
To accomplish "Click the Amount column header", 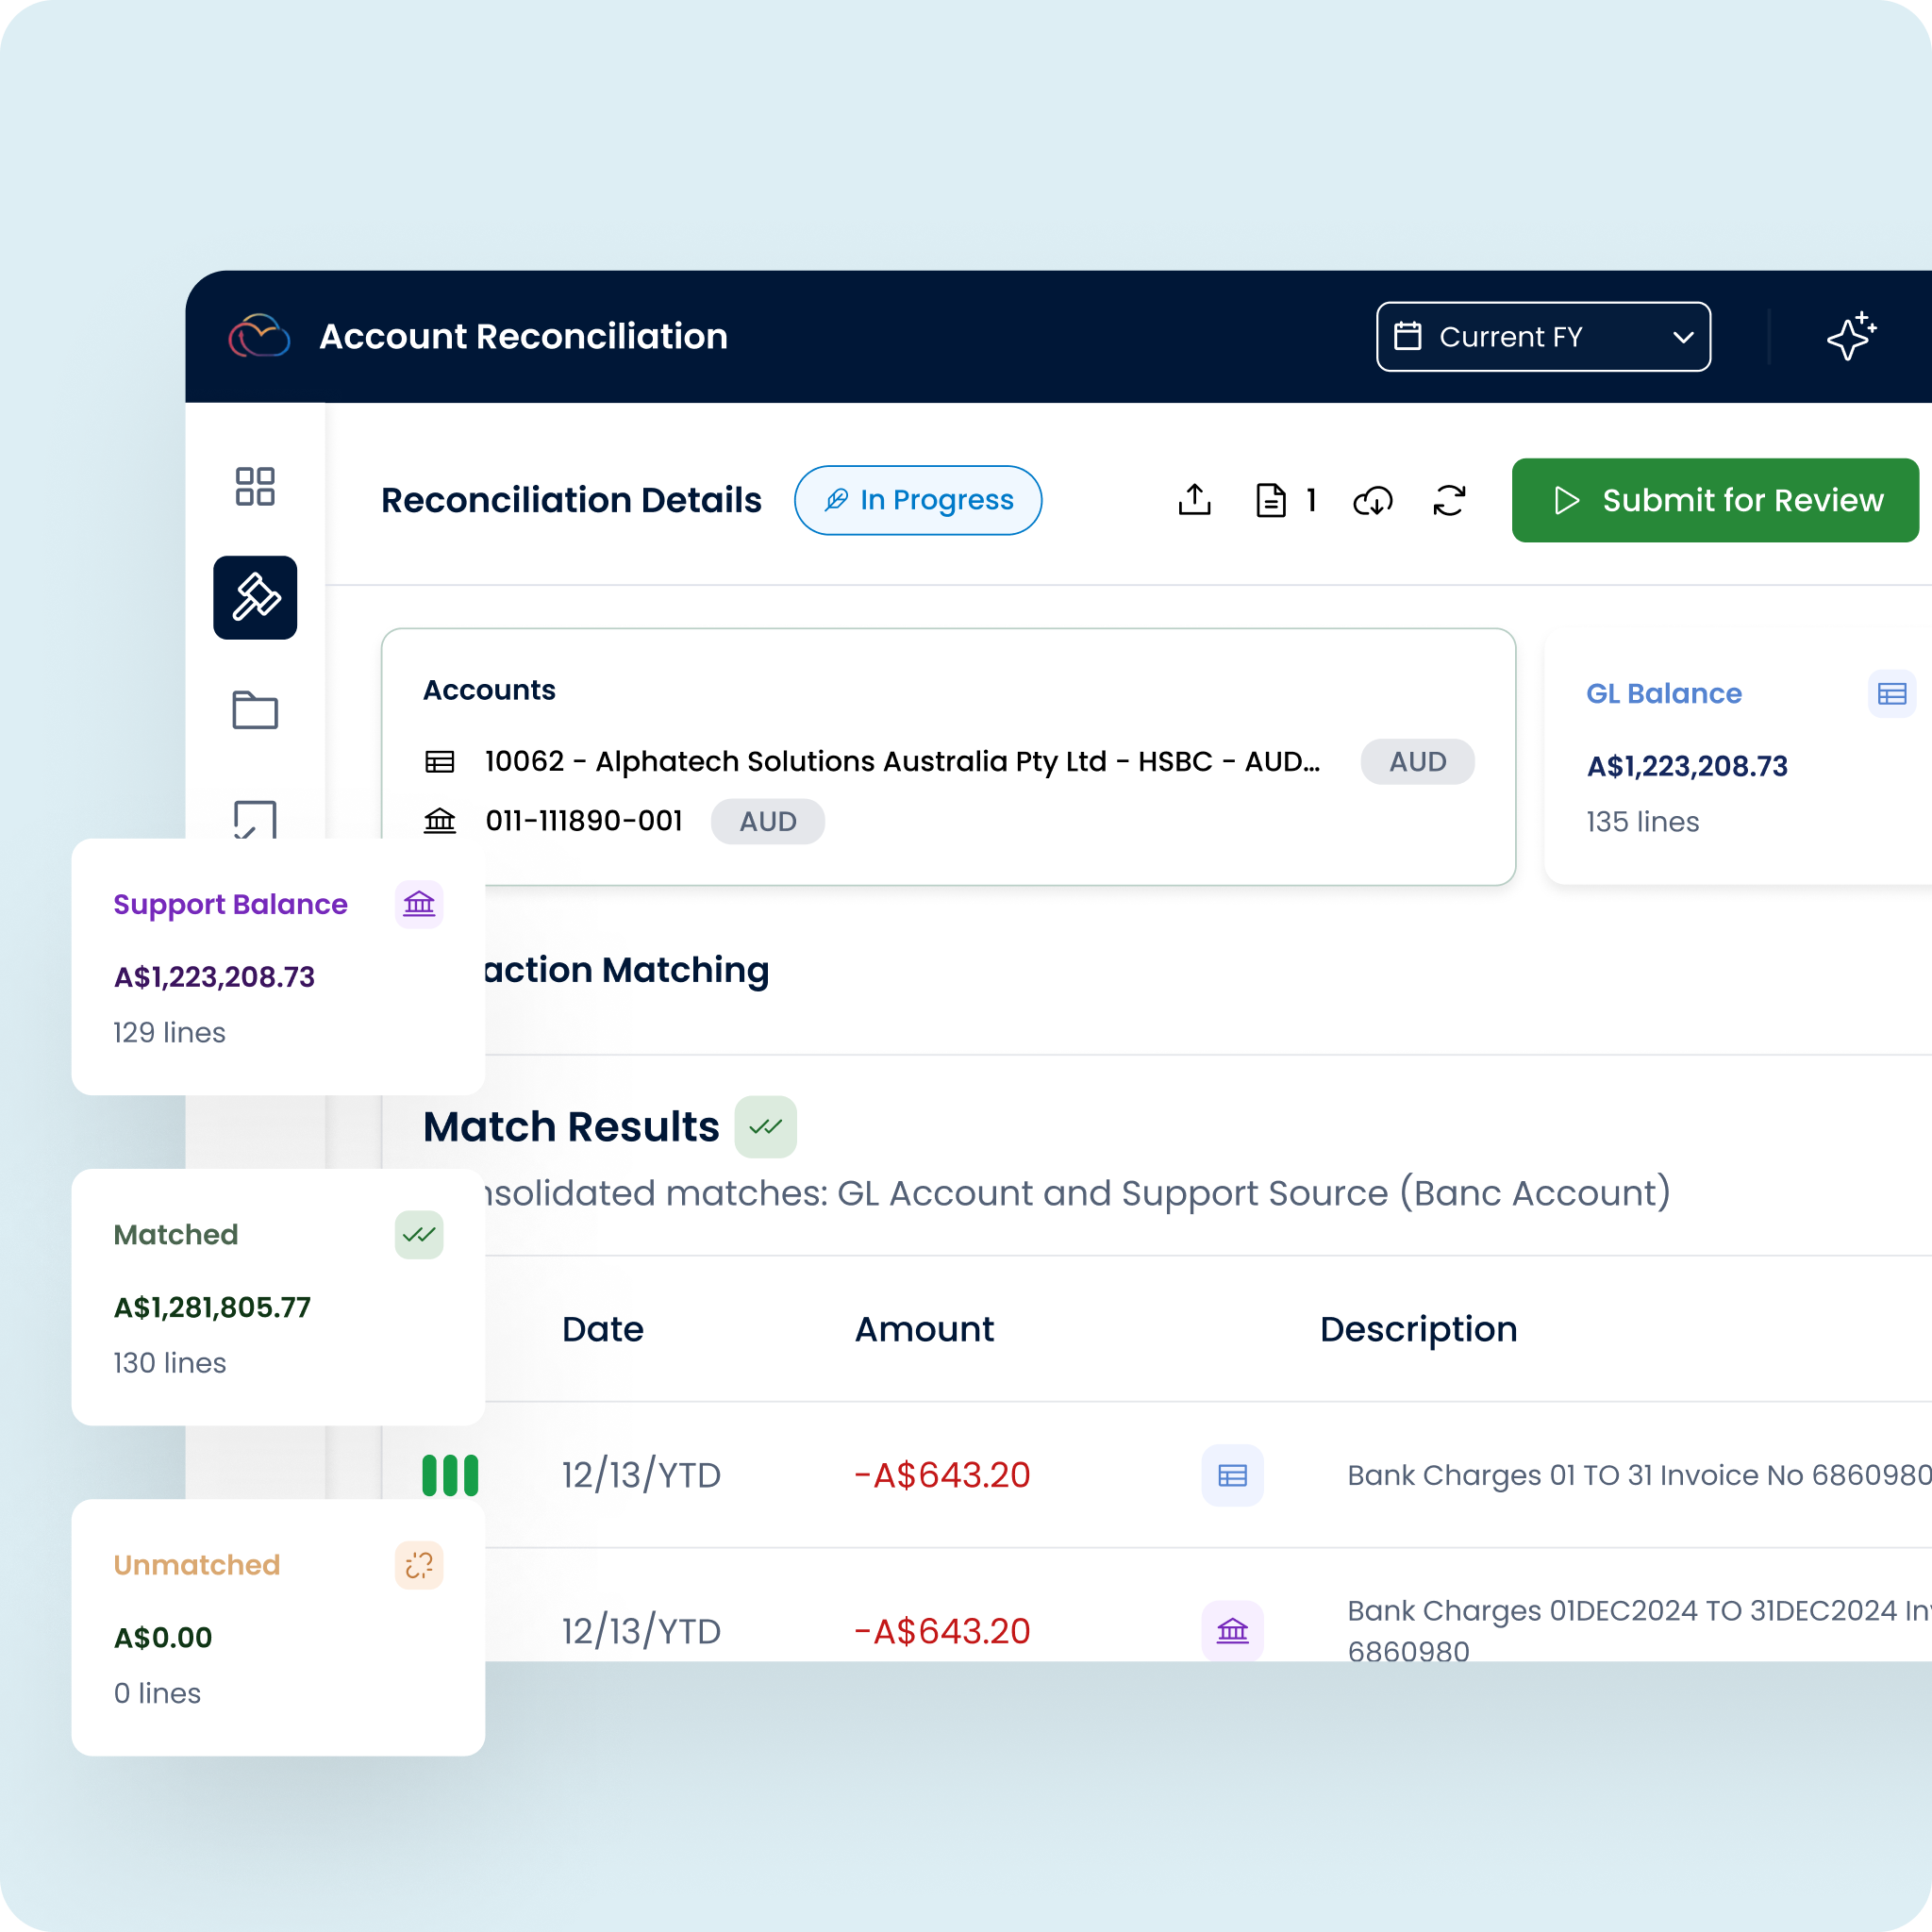I will click(924, 1329).
